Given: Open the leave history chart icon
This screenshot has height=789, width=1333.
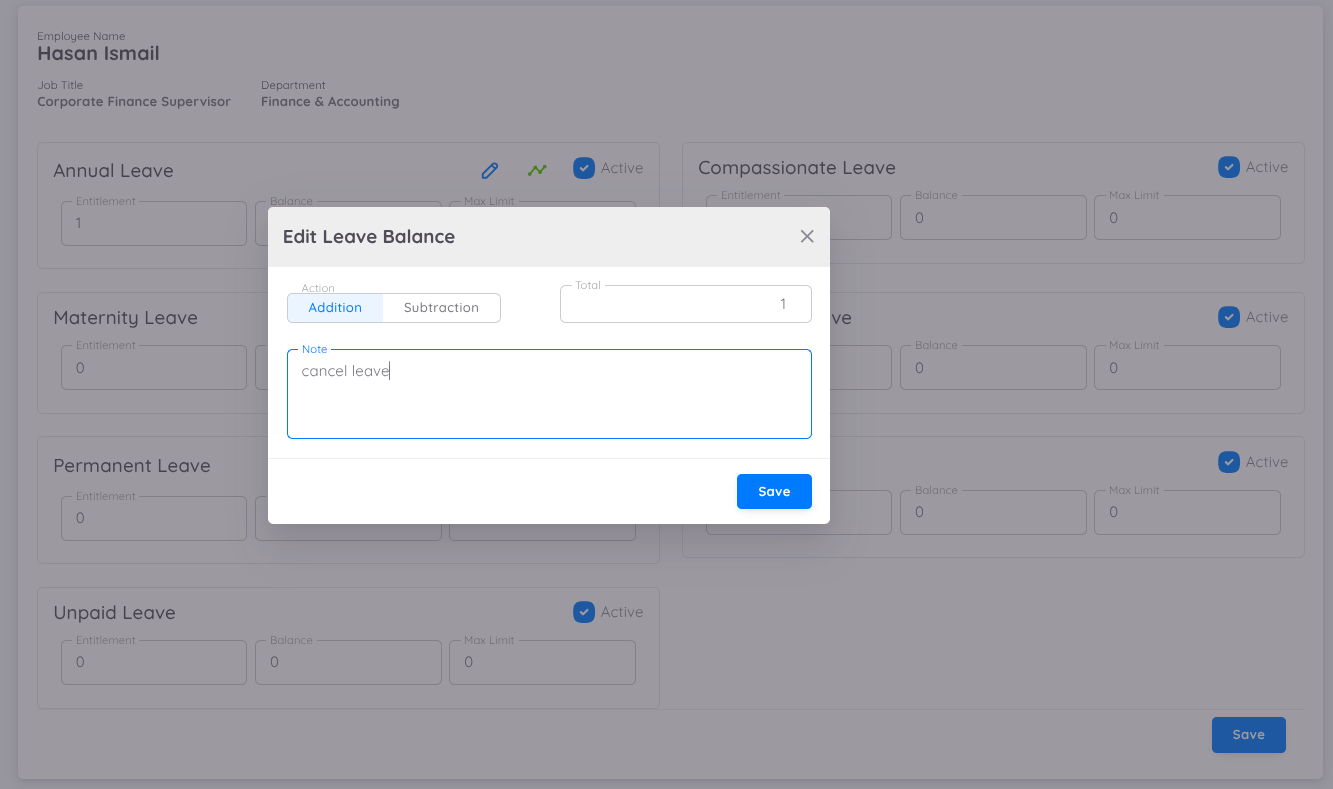Looking at the screenshot, I should pyautogui.click(x=536, y=170).
